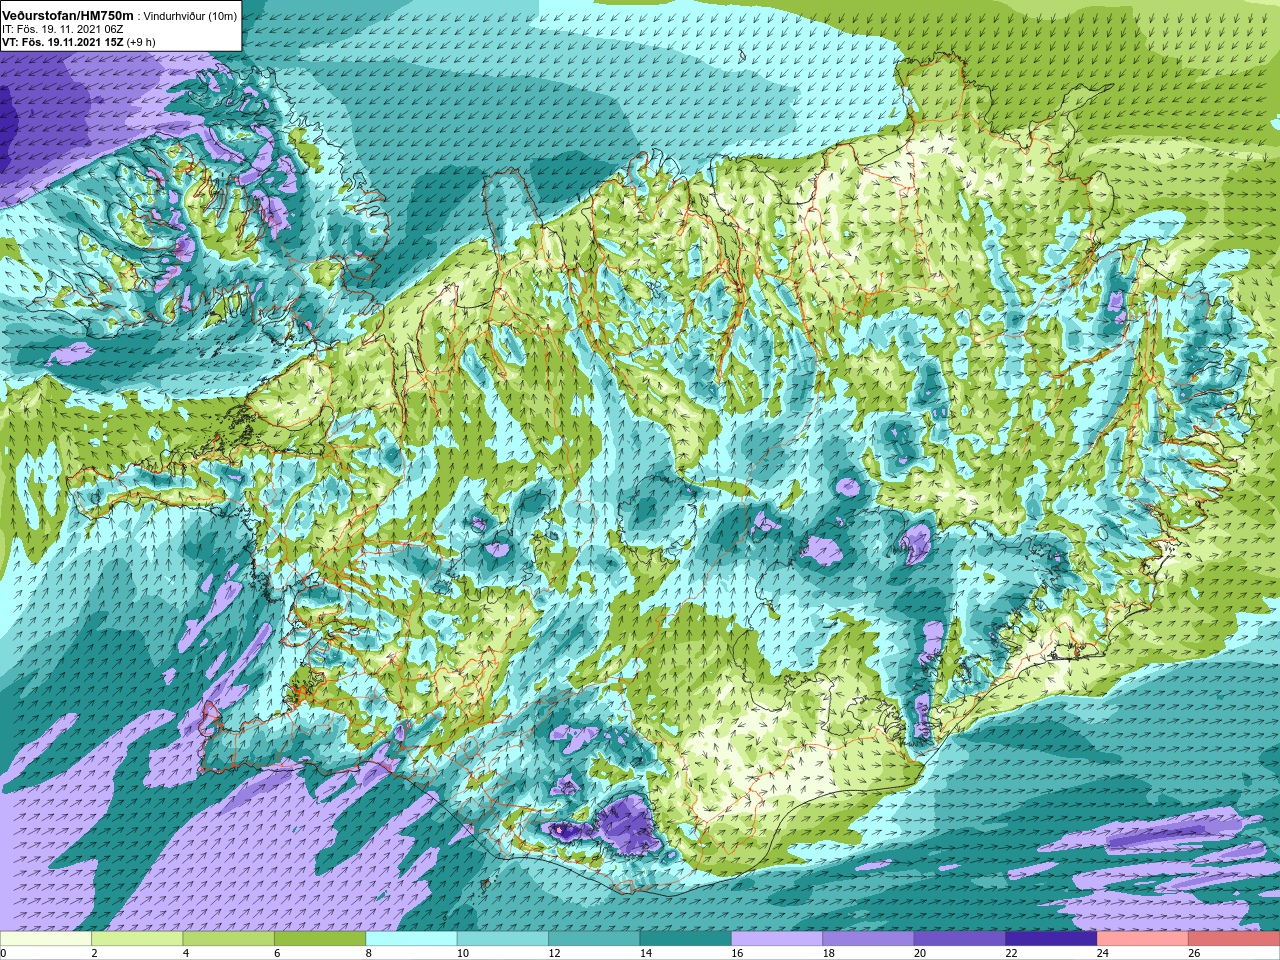Click the aqua 10–12 legend swatch
The width and height of the screenshot is (1280, 960).
pyautogui.click(x=503, y=939)
